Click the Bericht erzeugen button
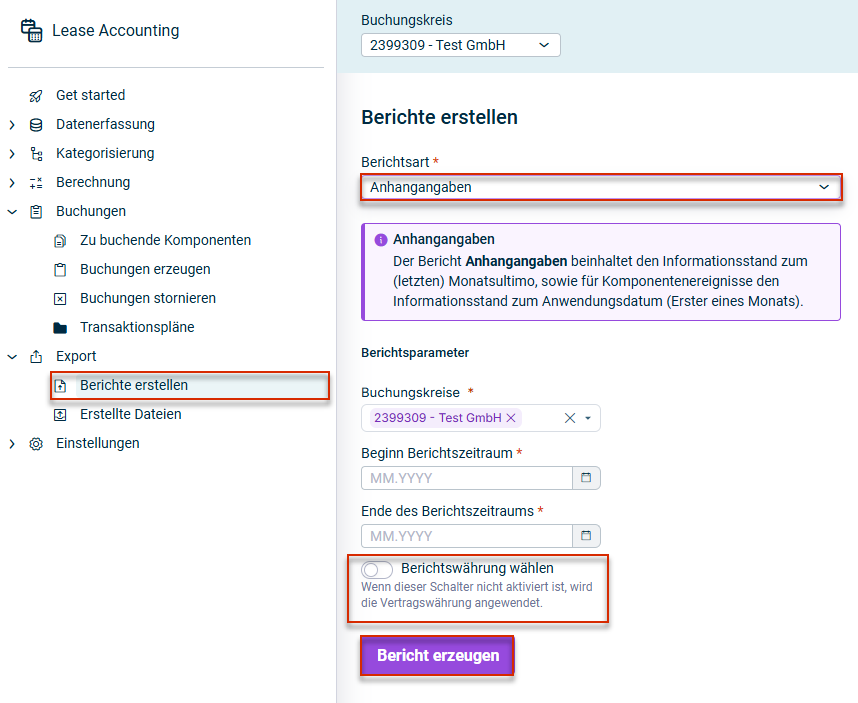858x703 pixels. click(x=437, y=656)
